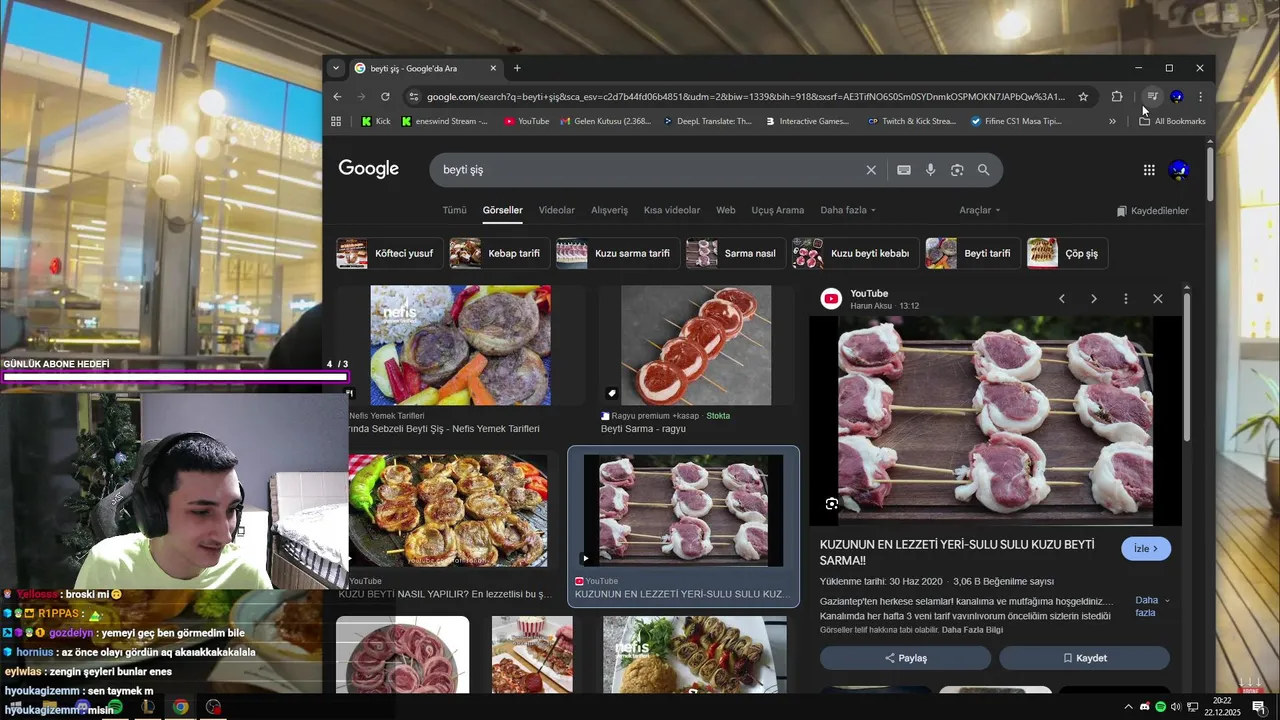Click the Chrome icon in the taskbar

point(180,707)
